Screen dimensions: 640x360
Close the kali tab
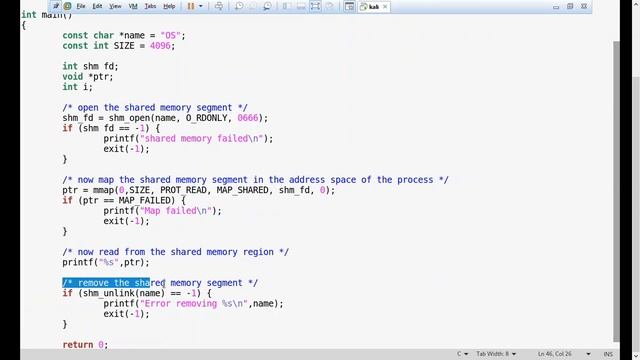[385, 7]
